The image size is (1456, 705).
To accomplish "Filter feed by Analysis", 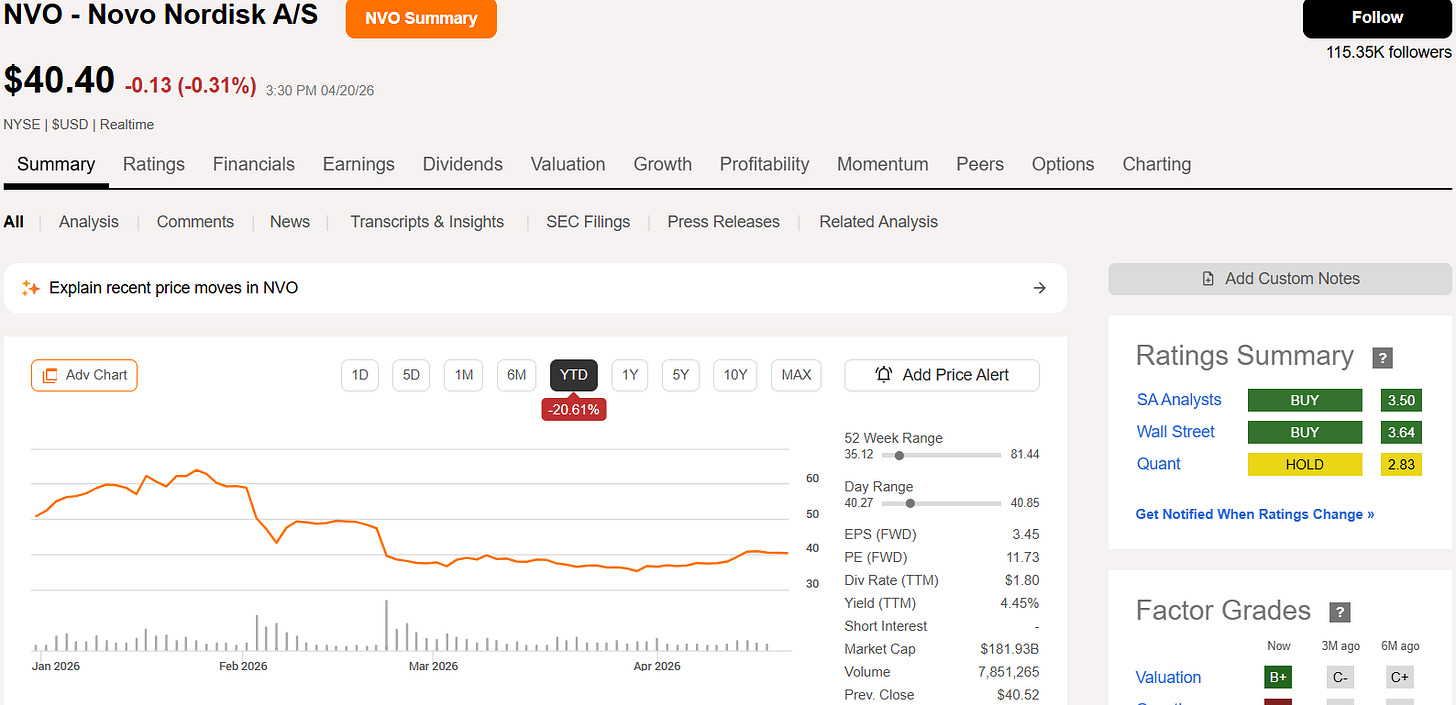I will 89,222.
